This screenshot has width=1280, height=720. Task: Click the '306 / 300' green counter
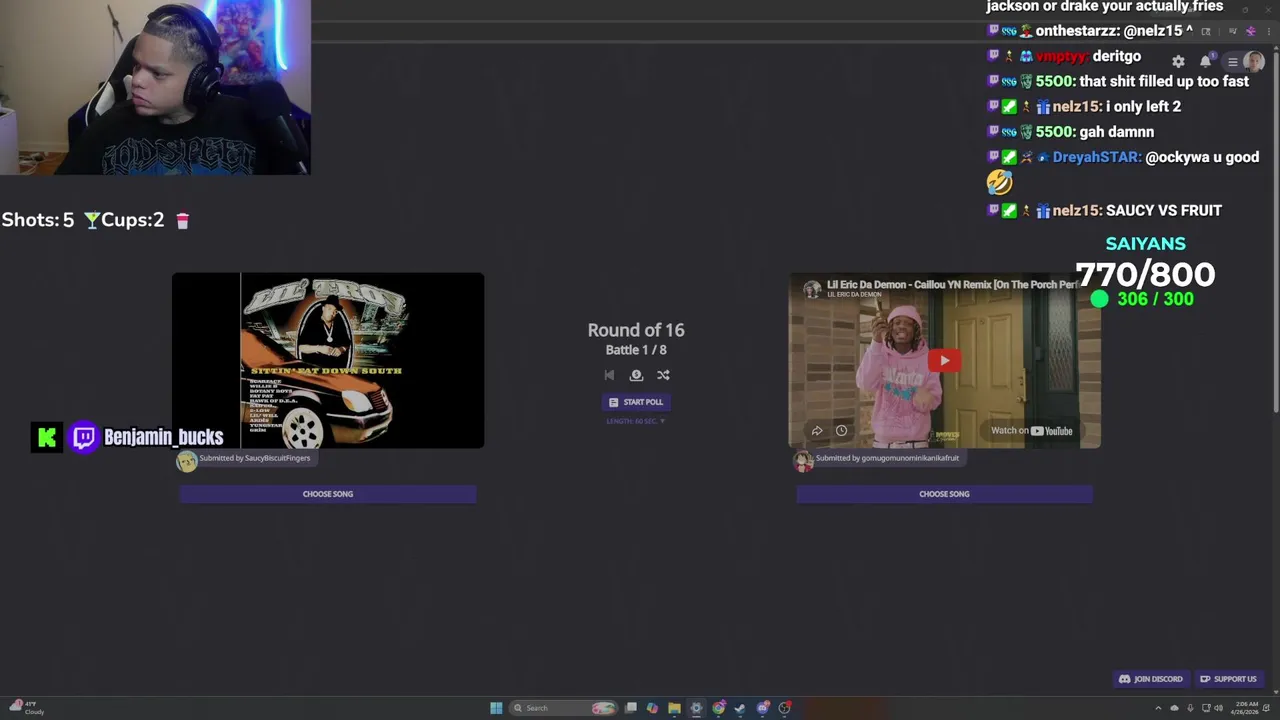pos(1155,299)
